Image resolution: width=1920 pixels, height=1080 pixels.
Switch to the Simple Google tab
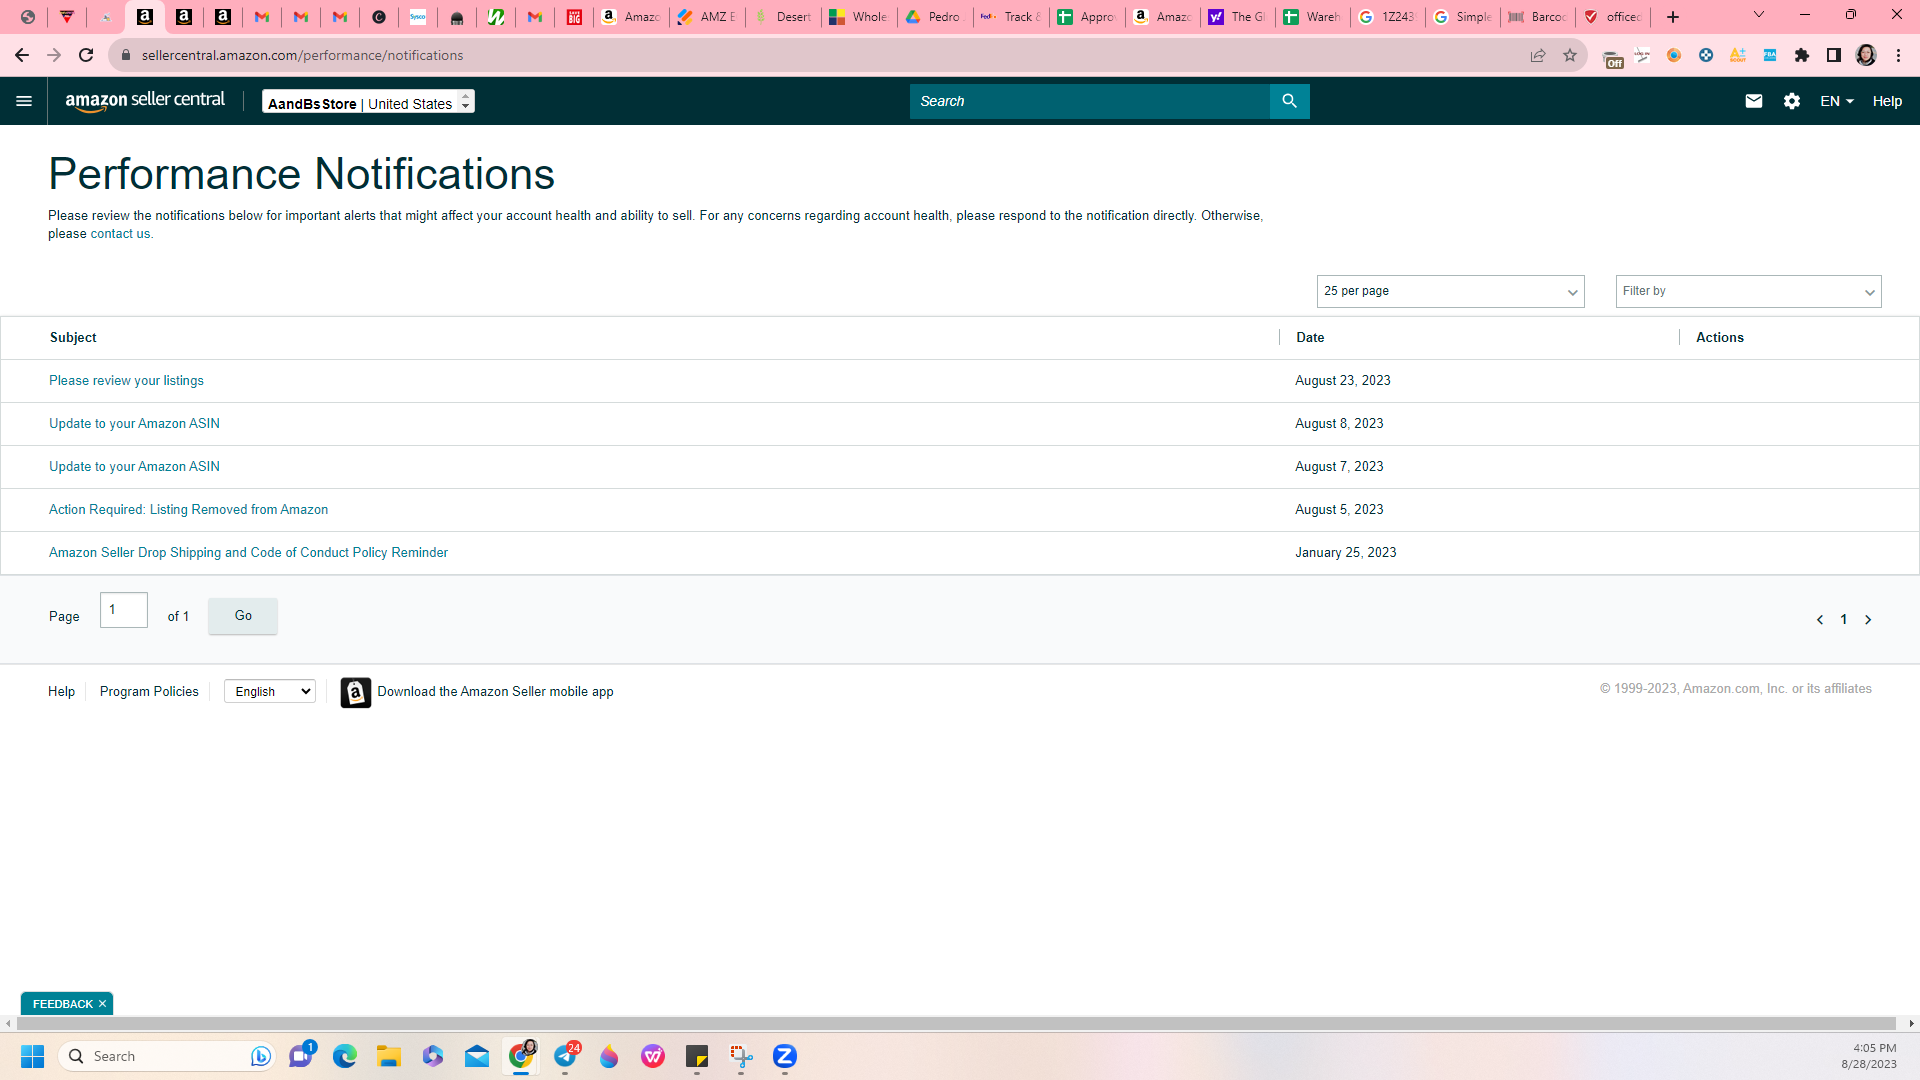1463,17
